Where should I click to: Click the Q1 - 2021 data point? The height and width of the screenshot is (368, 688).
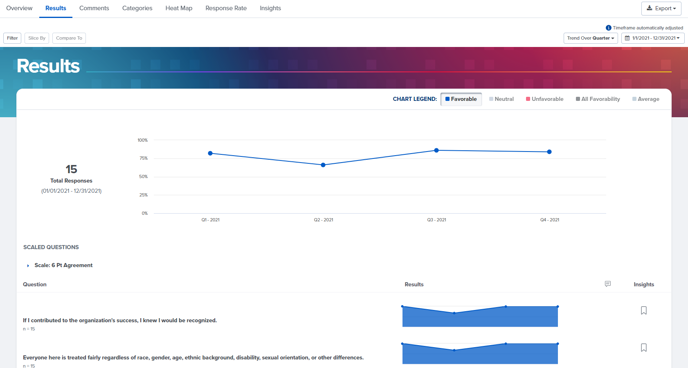pos(210,153)
